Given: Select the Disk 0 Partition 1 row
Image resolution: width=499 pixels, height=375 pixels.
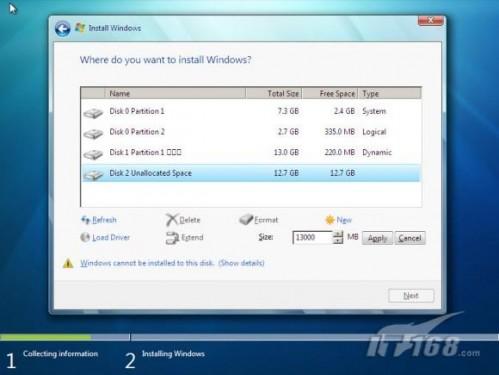Looking at the screenshot, I should 251,111.
